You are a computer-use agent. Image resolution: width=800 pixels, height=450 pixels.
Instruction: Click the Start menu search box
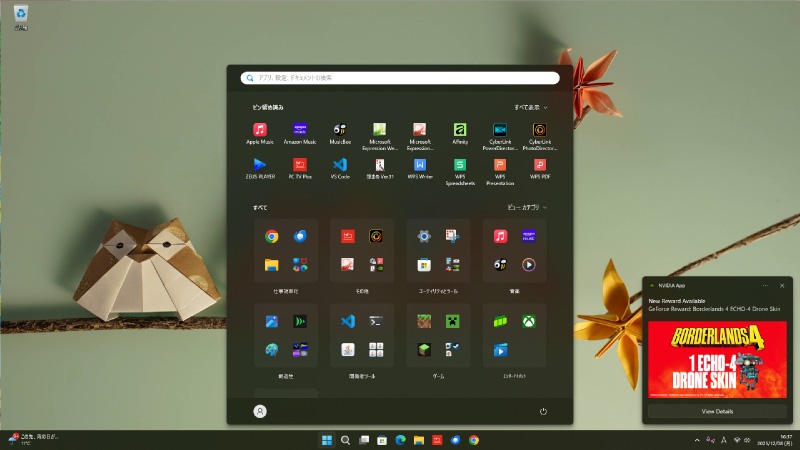[x=400, y=77]
